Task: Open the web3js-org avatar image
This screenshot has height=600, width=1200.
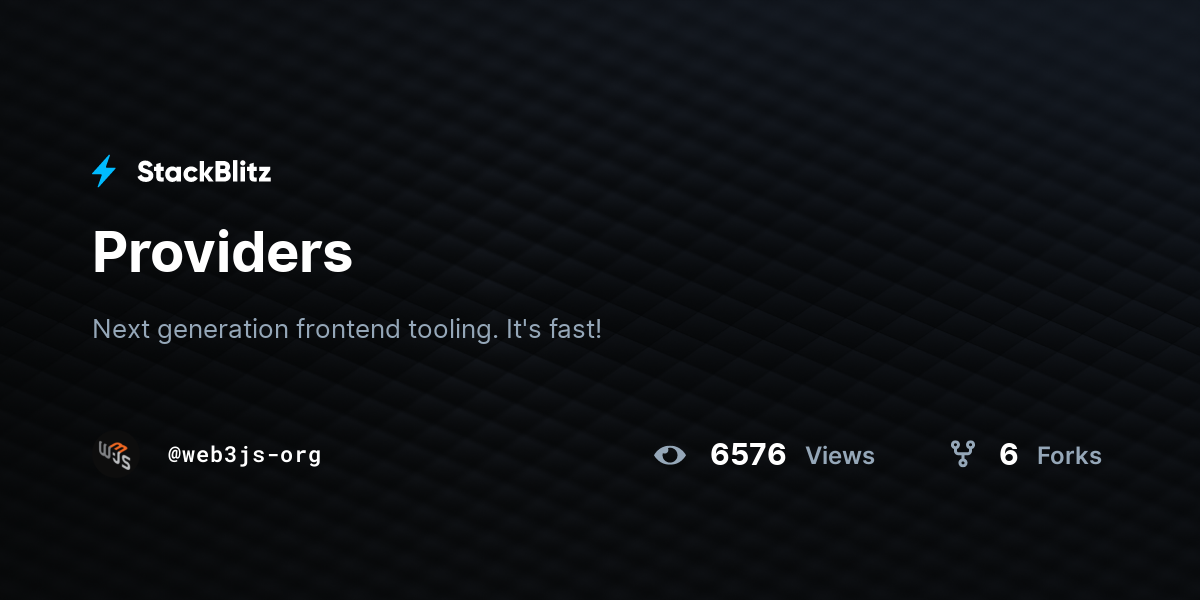Action: pos(114,455)
